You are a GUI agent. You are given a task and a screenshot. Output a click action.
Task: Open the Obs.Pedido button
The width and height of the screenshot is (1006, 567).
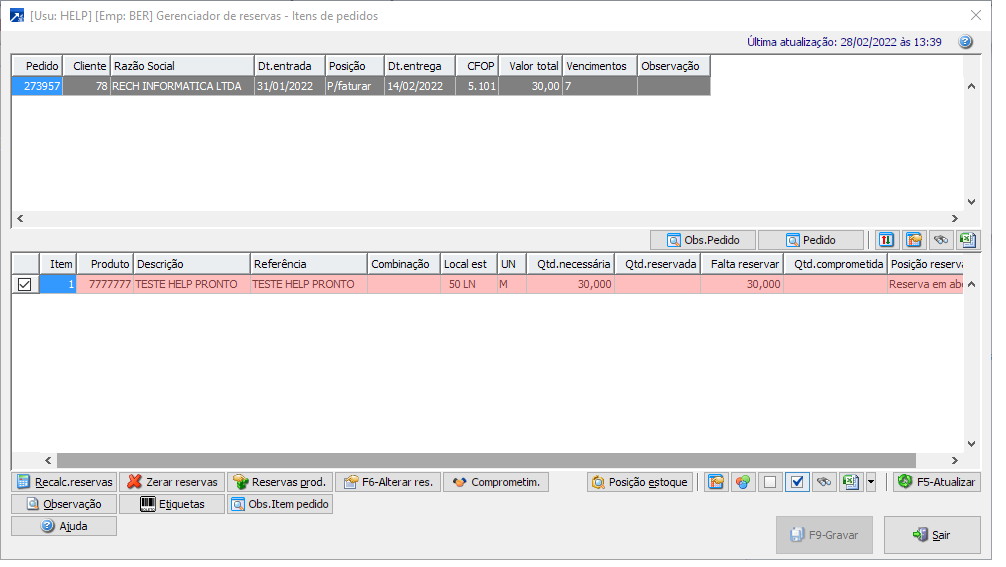pyautogui.click(x=703, y=240)
